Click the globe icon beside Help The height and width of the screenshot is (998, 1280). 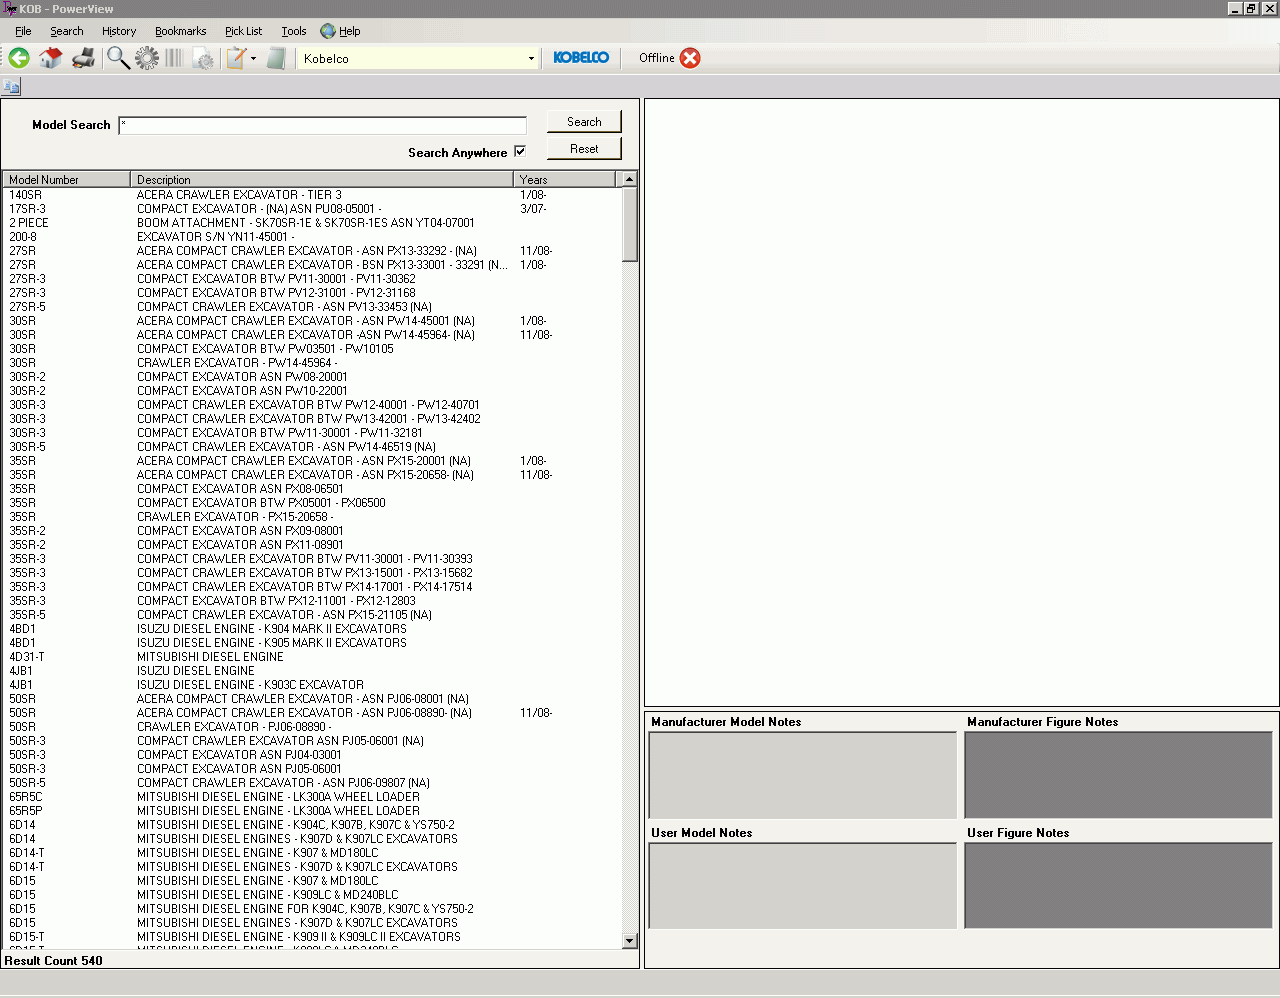(328, 31)
